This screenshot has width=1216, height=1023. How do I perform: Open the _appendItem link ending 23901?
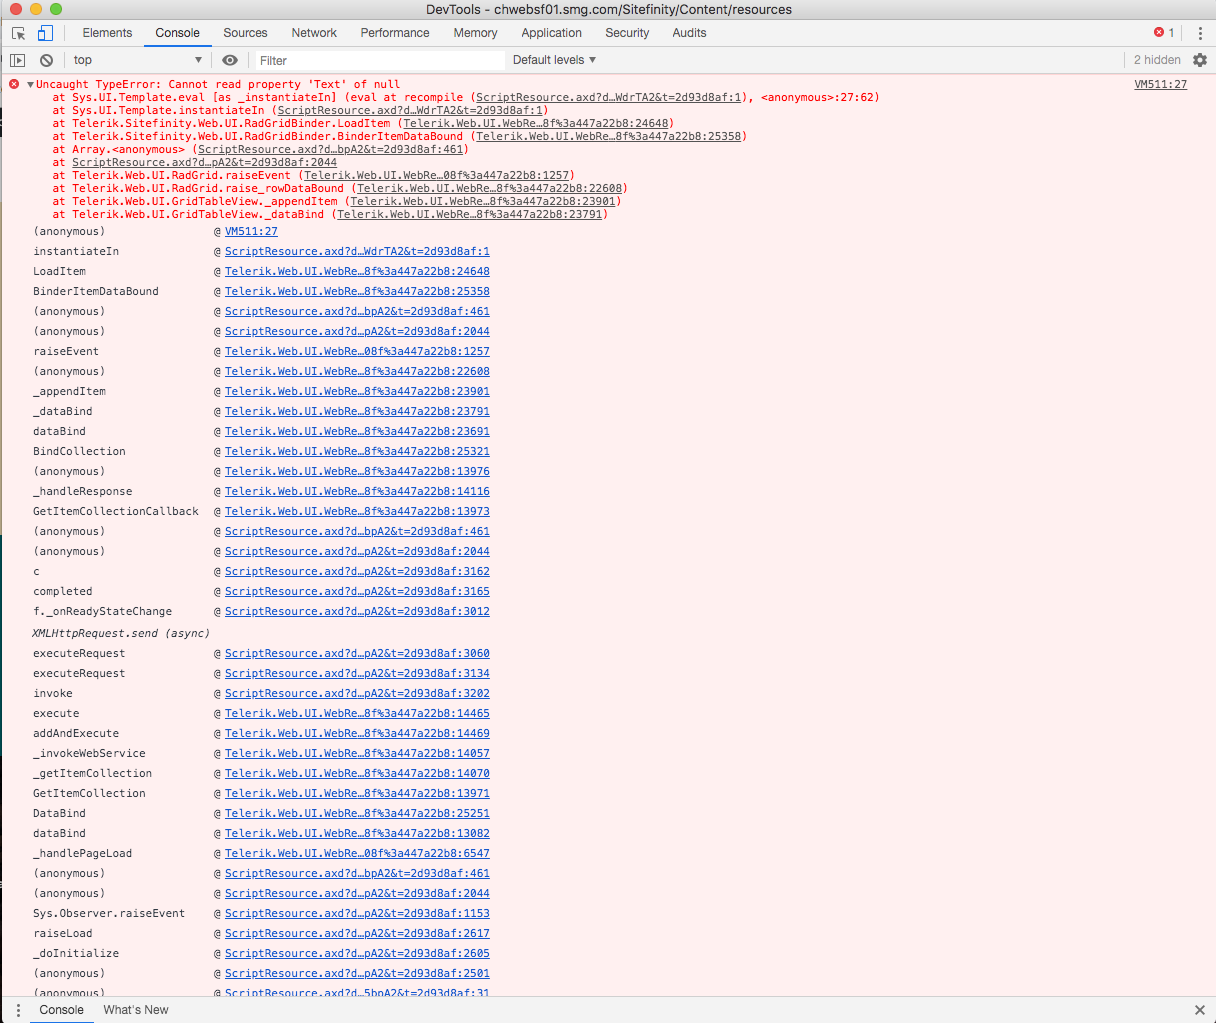pos(357,392)
